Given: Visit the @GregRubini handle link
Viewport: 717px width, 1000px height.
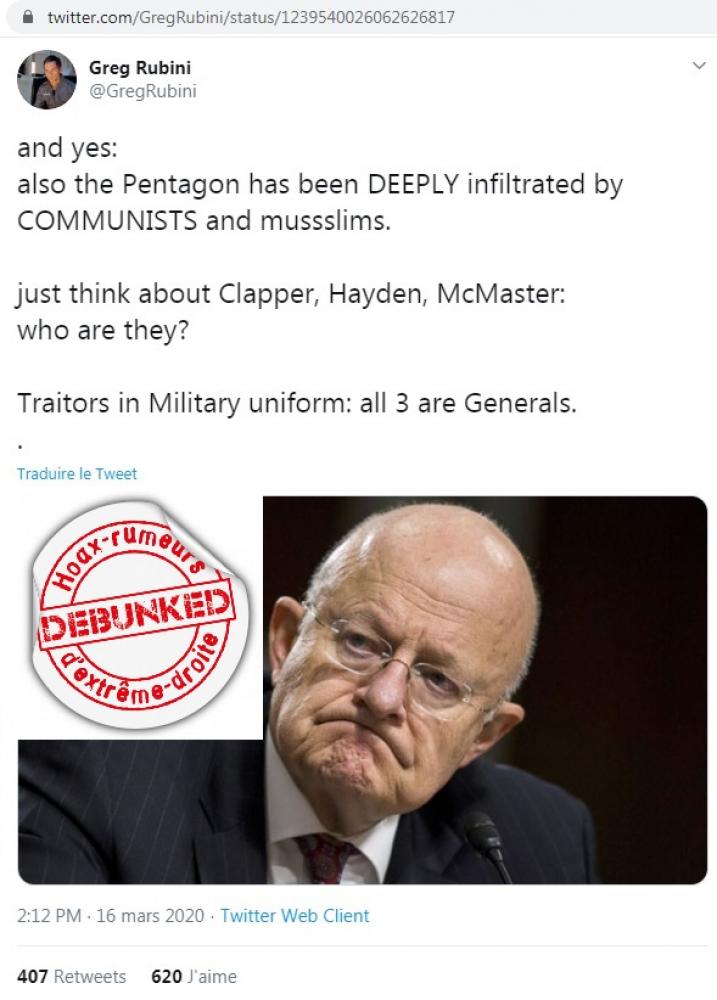Looking at the screenshot, I should pos(142,91).
